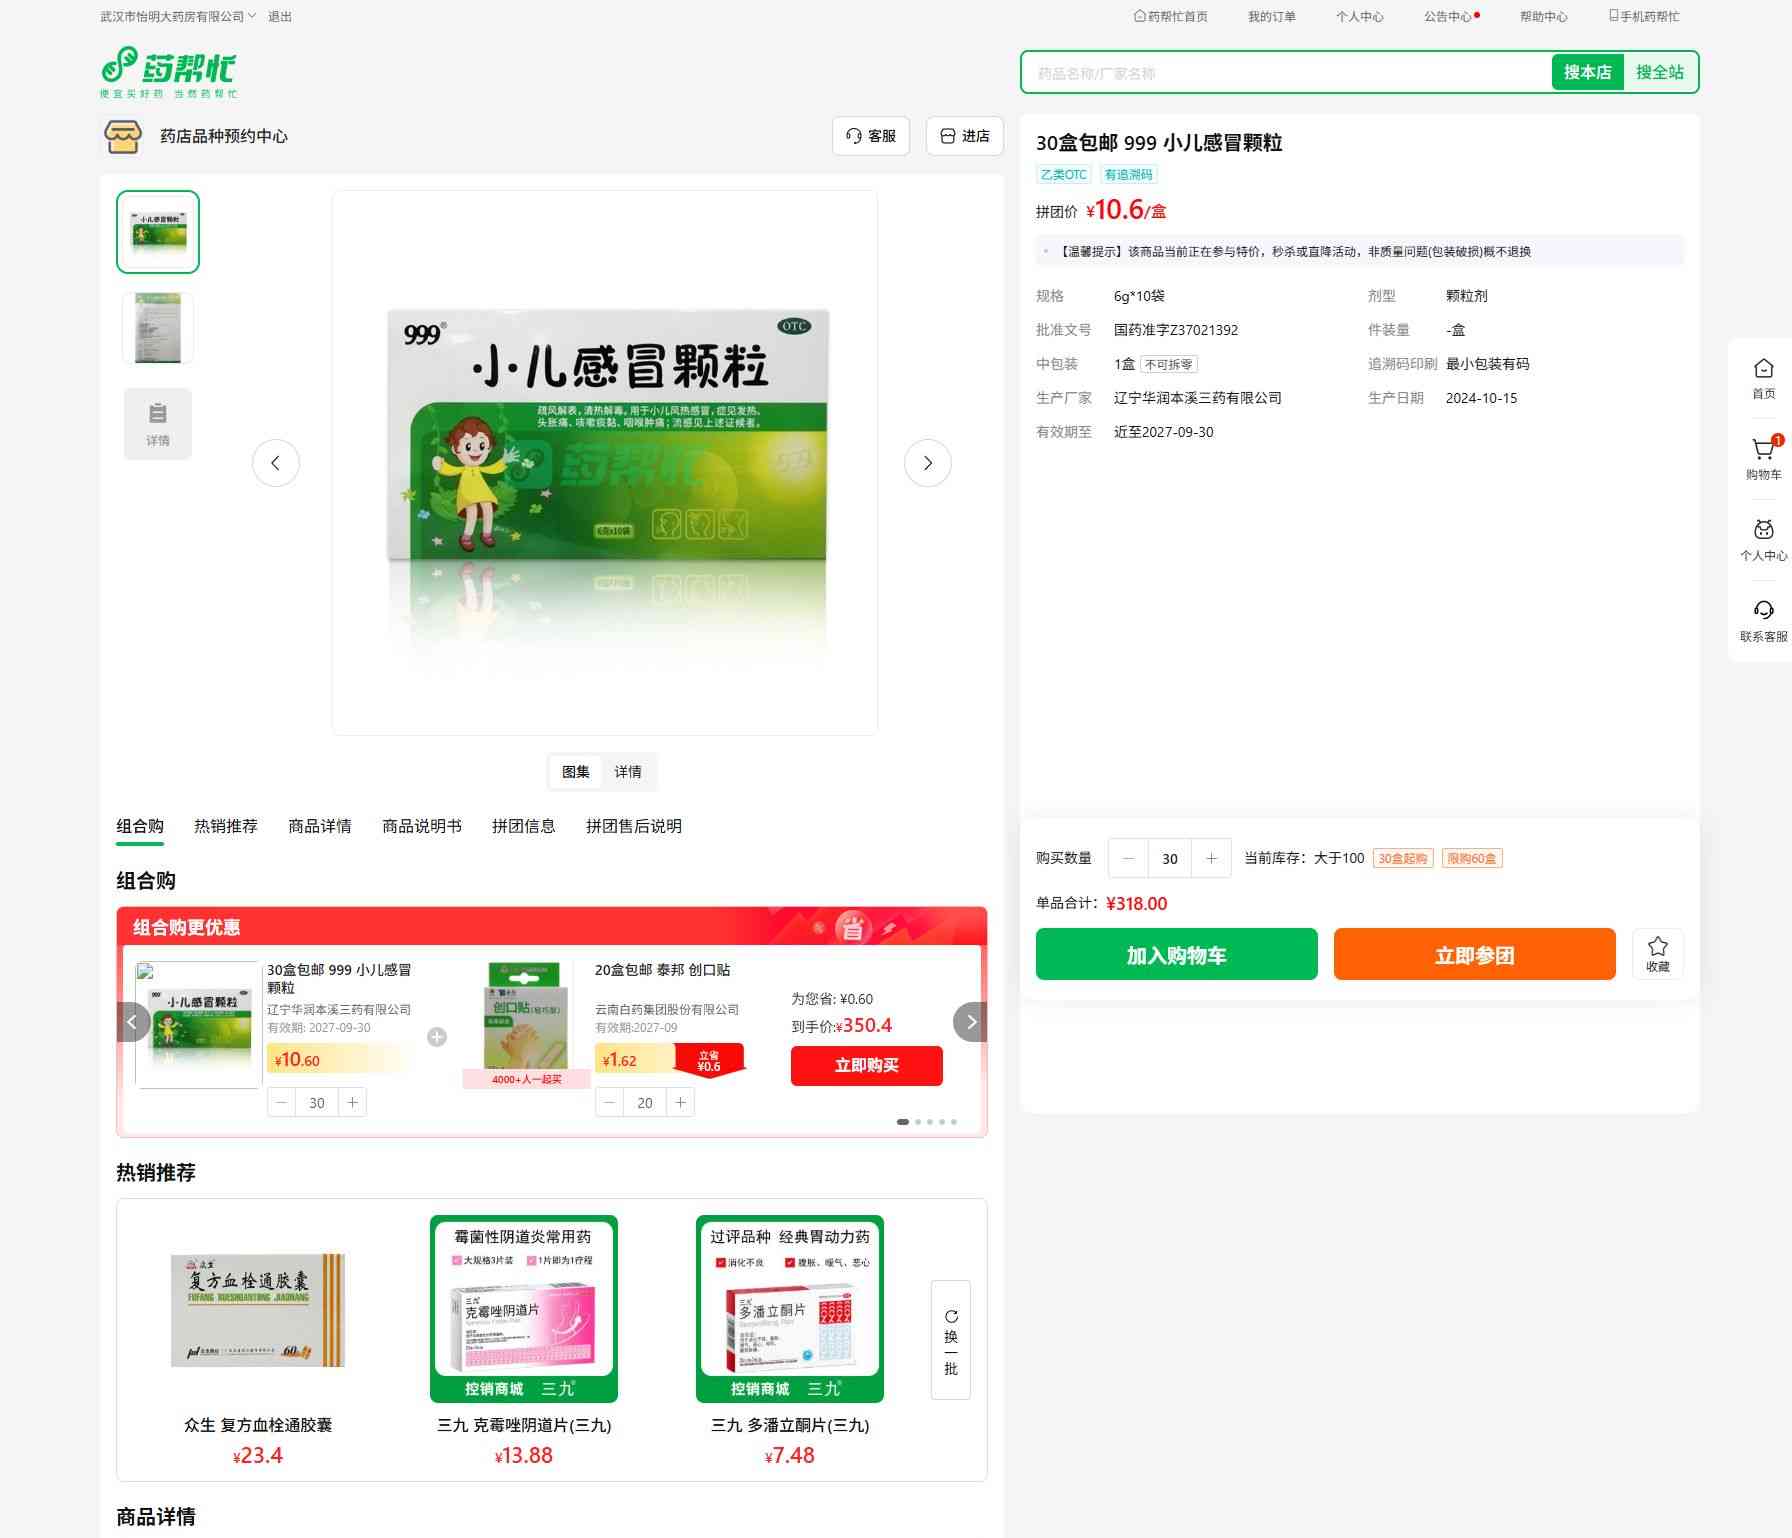Click the orange 立即参团 button
Viewport: 1792px width, 1538px height.
pyautogui.click(x=1474, y=954)
